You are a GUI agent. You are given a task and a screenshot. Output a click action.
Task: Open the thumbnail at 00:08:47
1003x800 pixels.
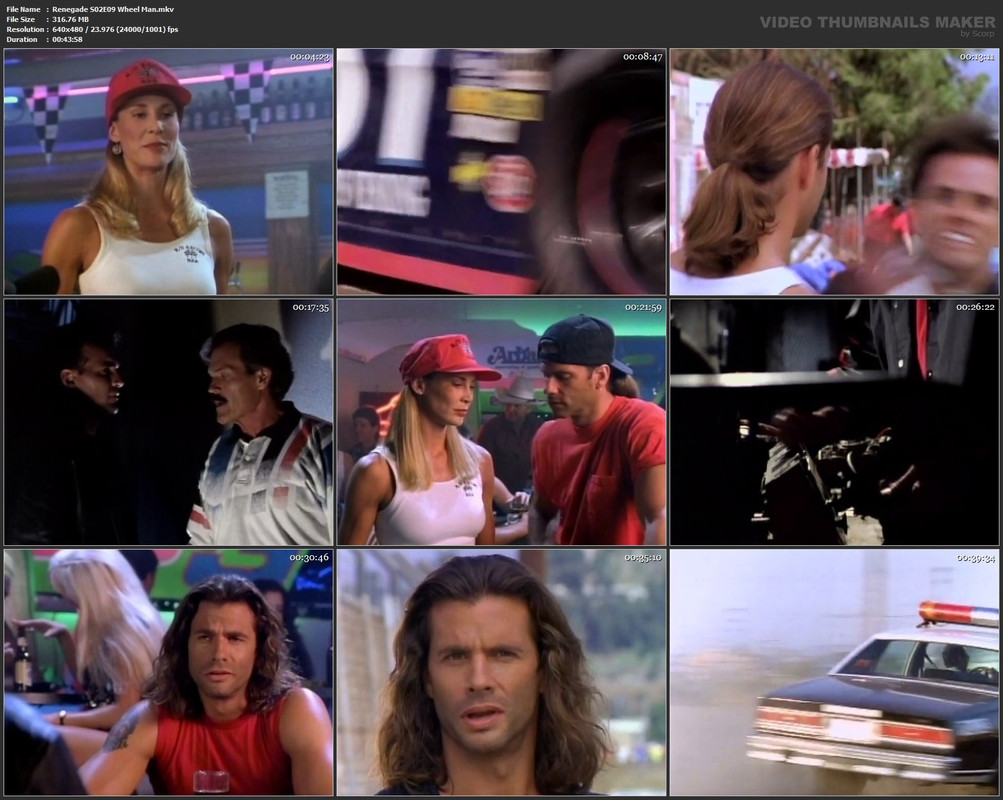click(502, 171)
